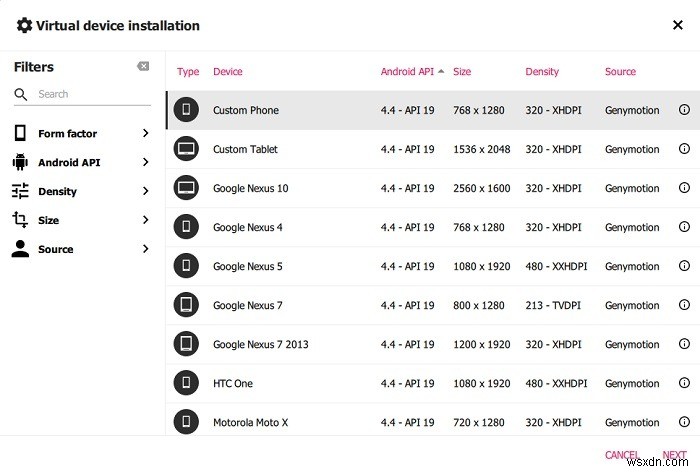
Task: Click the settings gear icon beside the title
Action: (x=24, y=25)
